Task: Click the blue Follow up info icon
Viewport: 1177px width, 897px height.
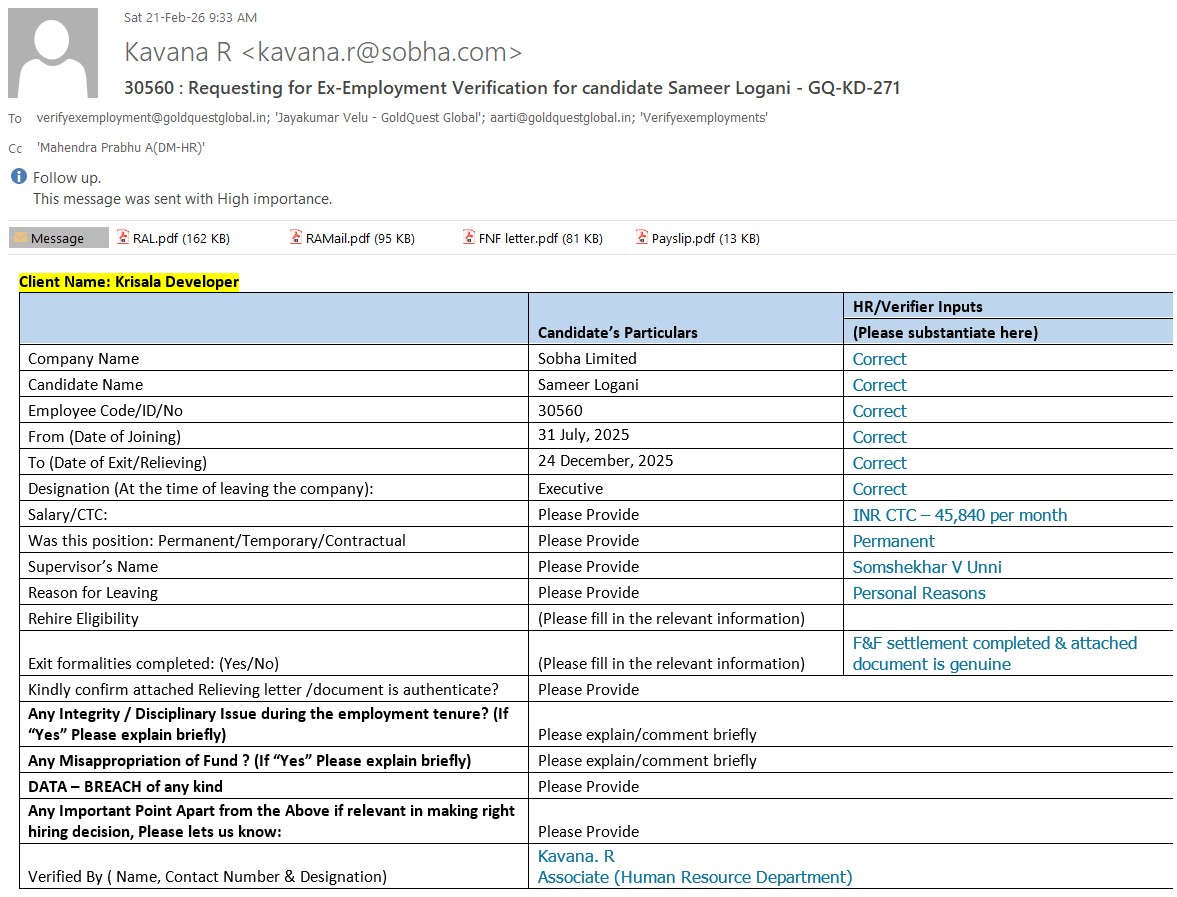Action: 19,177
